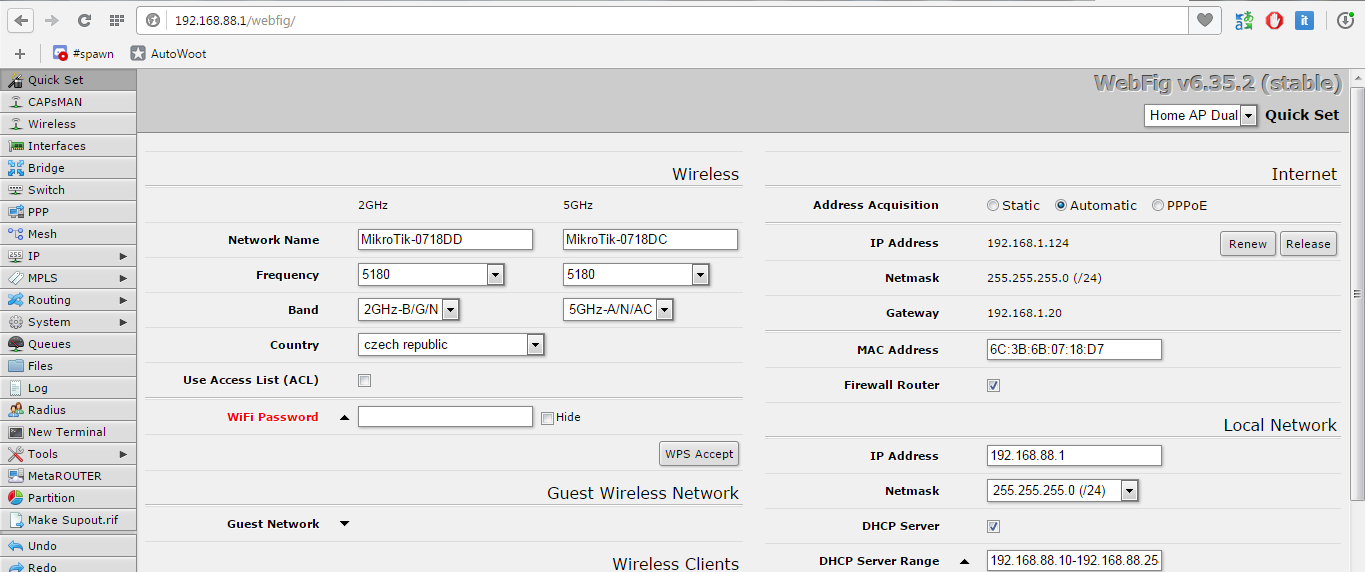This screenshot has width=1365, height=572.
Task: Click the Partition pie icon
Action: pyautogui.click(x=15, y=498)
